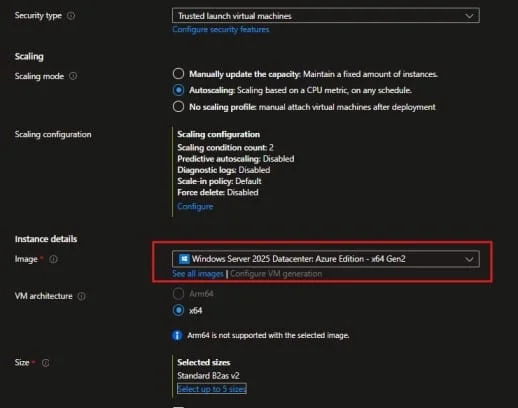
Task: Click the Scaling condition count: 2 text
Action: [225, 147]
